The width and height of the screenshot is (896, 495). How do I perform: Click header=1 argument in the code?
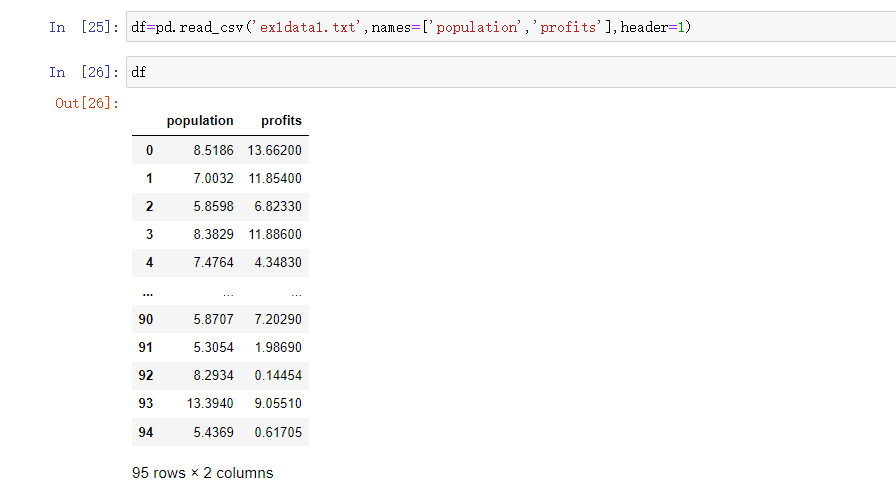[x=652, y=27]
